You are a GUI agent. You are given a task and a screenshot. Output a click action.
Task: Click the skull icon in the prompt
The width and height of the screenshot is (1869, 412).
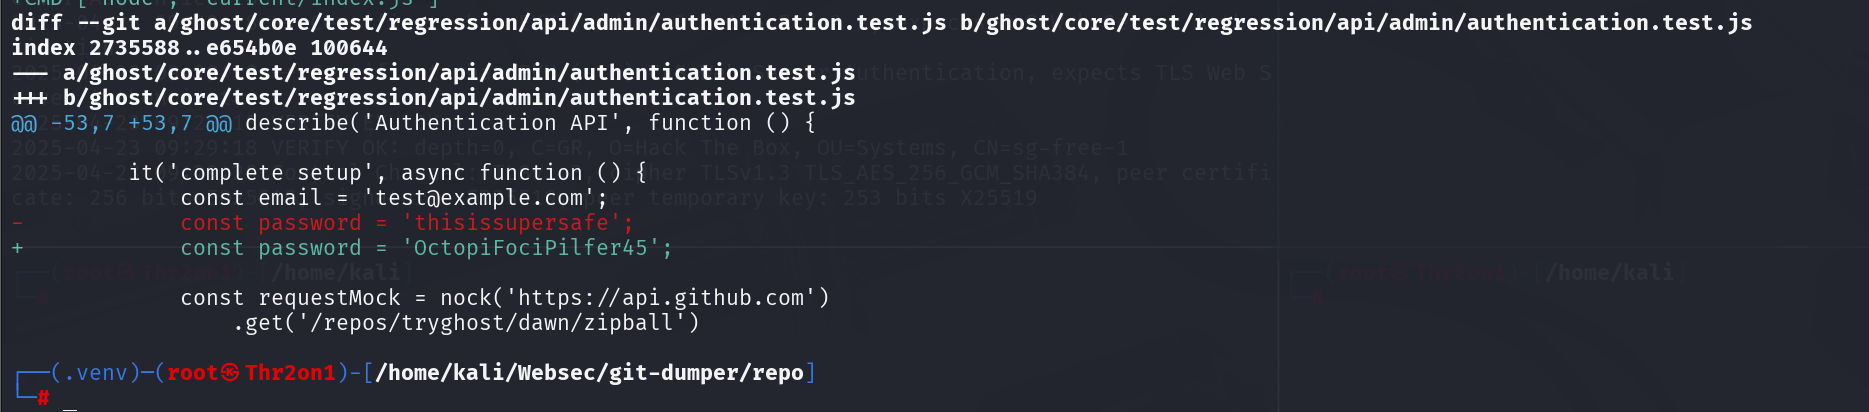(230, 373)
